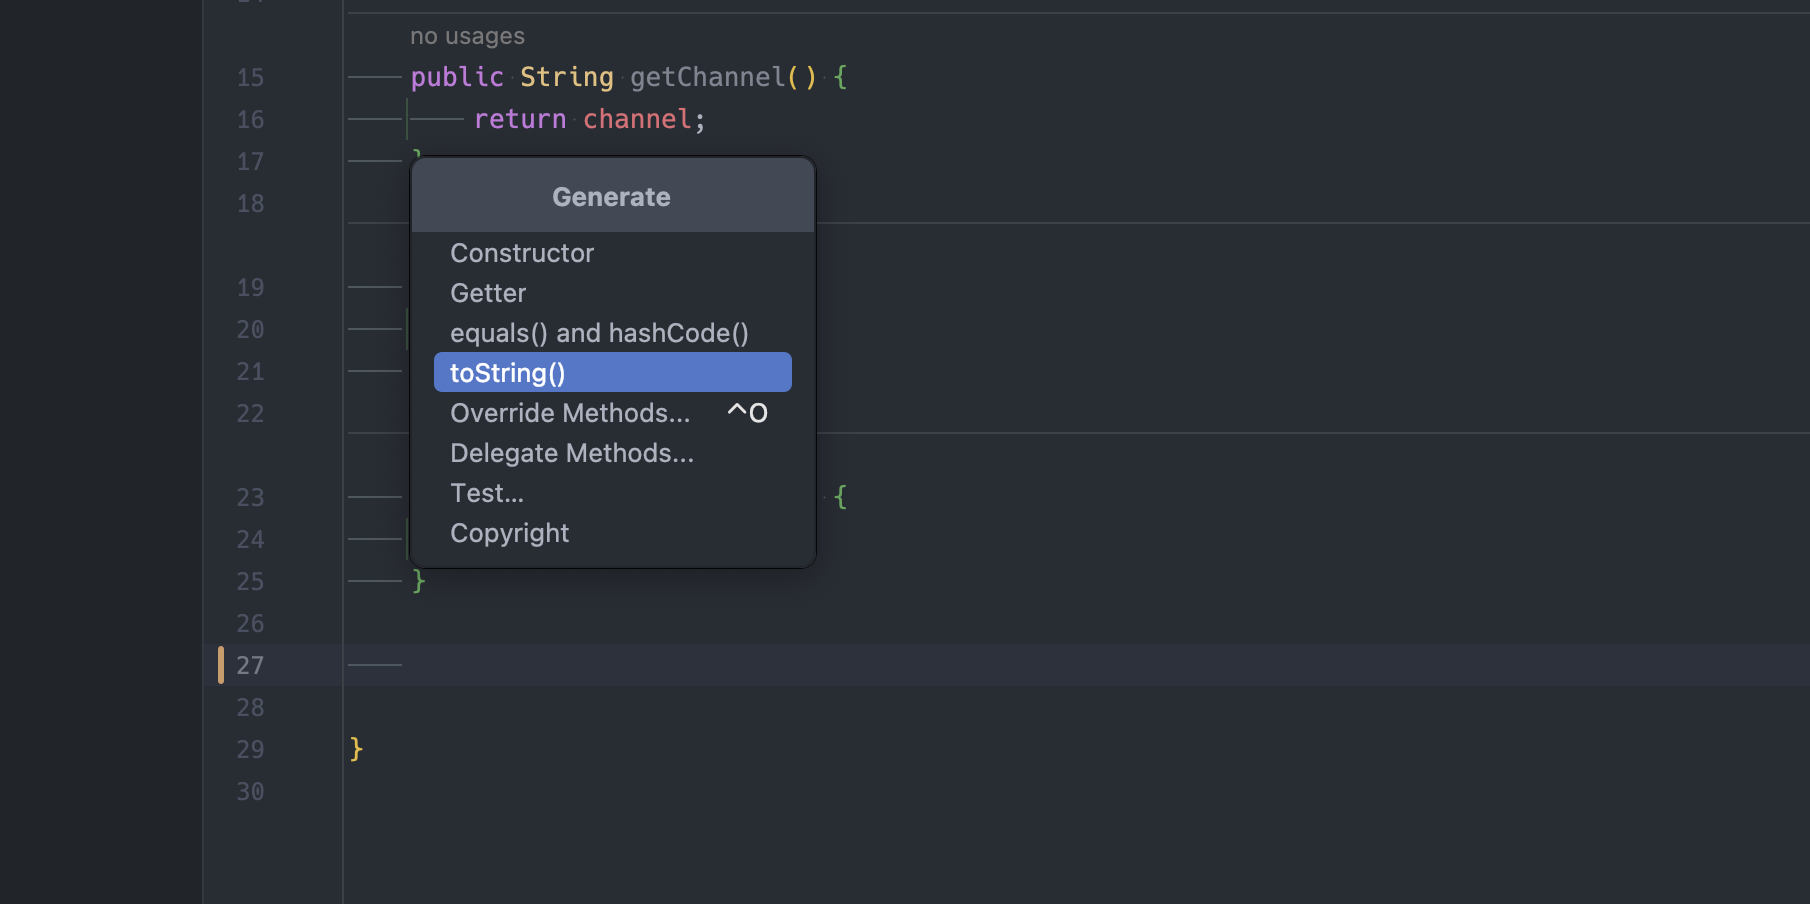Click the orange change marker beside line 27
Image resolution: width=1810 pixels, height=904 pixels.
[221, 665]
